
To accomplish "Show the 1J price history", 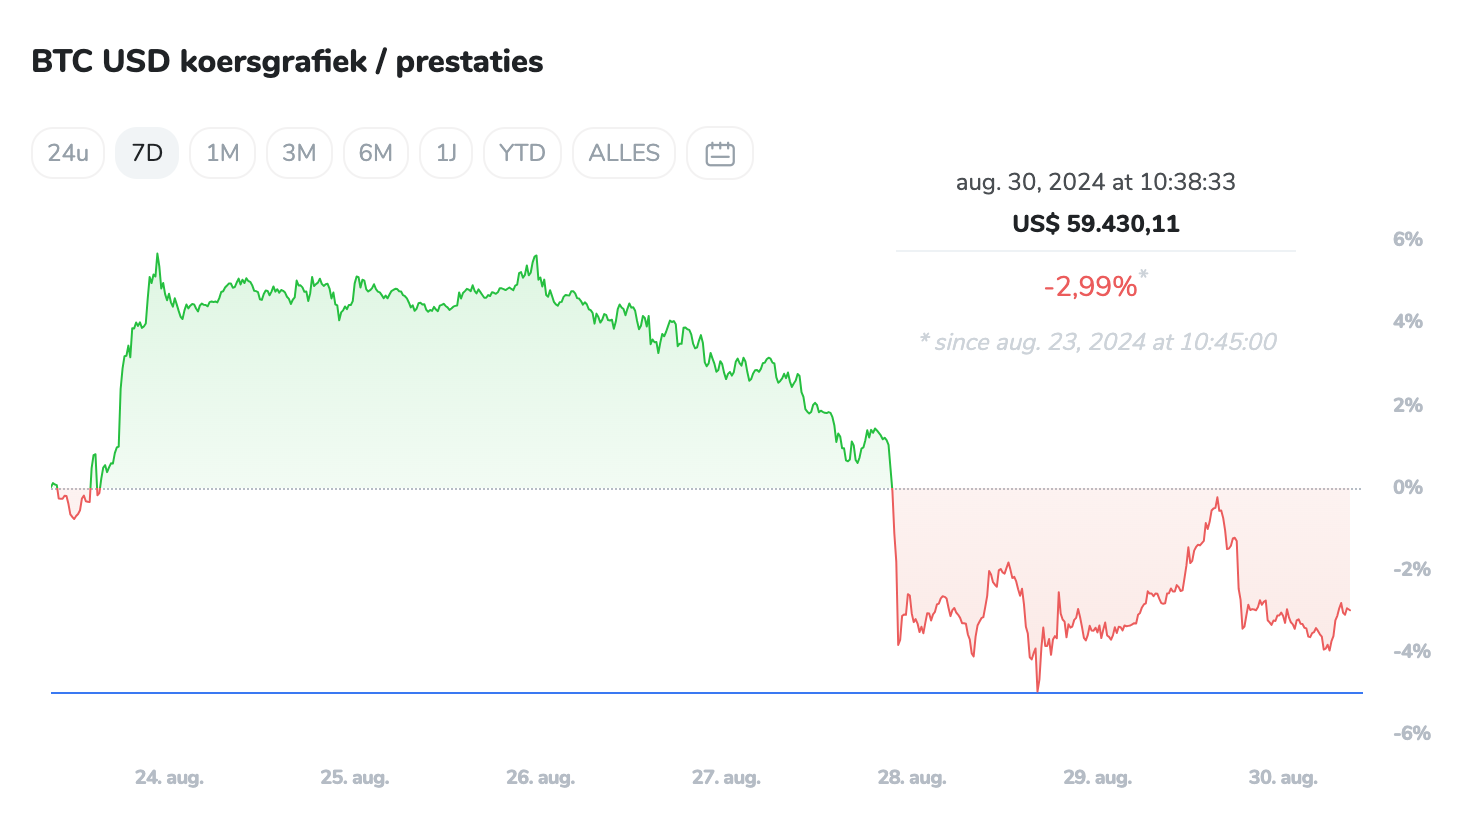I will pyautogui.click(x=446, y=153).
